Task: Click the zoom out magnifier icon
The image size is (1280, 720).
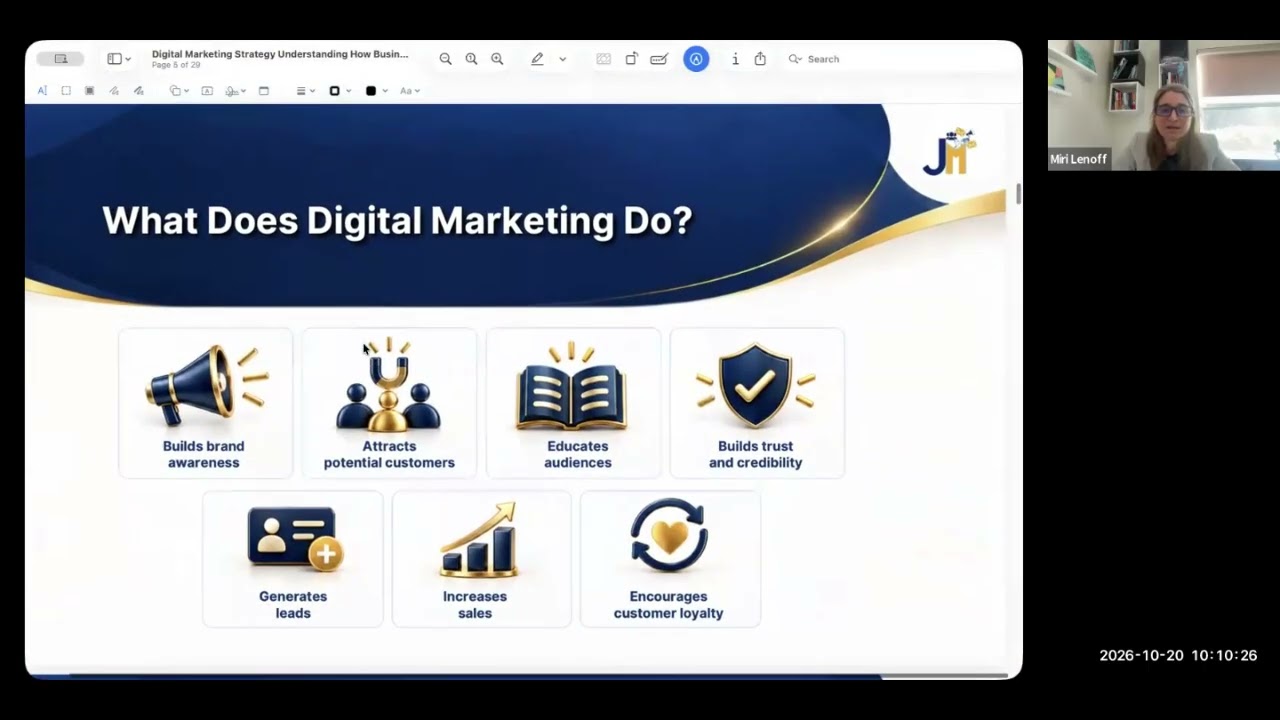Action: pyautogui.click(x=445, y=59)
